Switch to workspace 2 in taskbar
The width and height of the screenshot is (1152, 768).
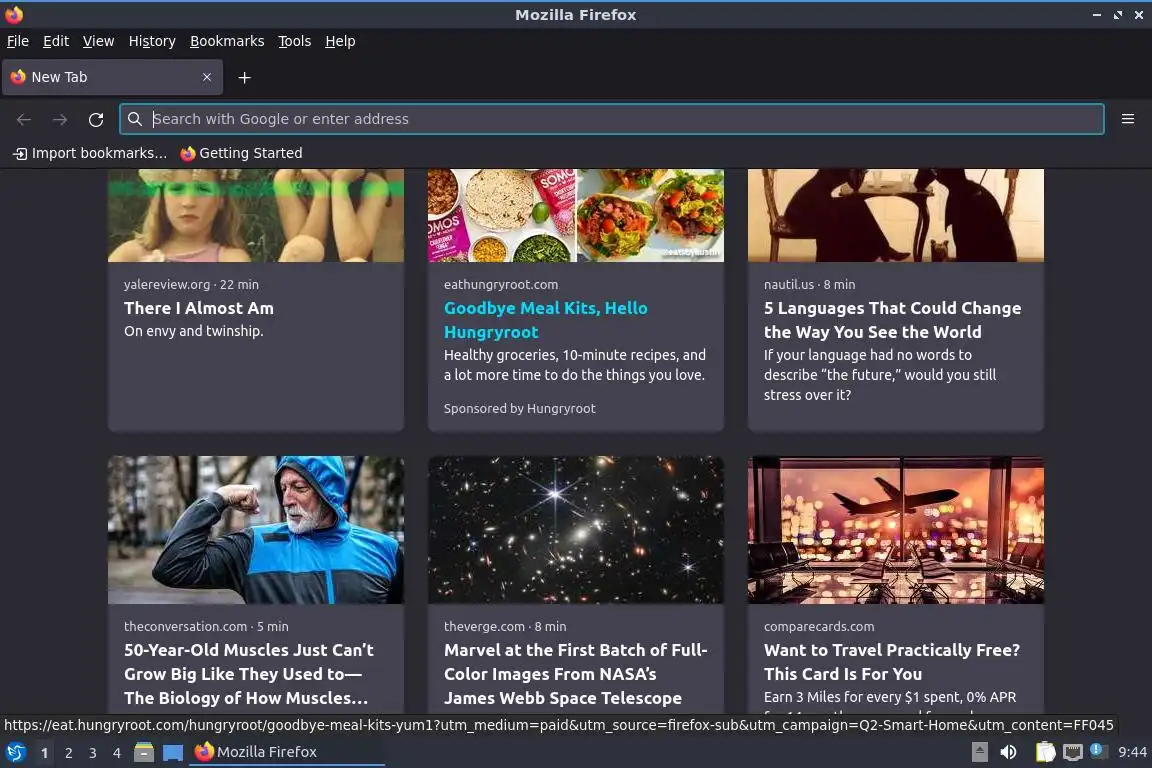point(68,753)
